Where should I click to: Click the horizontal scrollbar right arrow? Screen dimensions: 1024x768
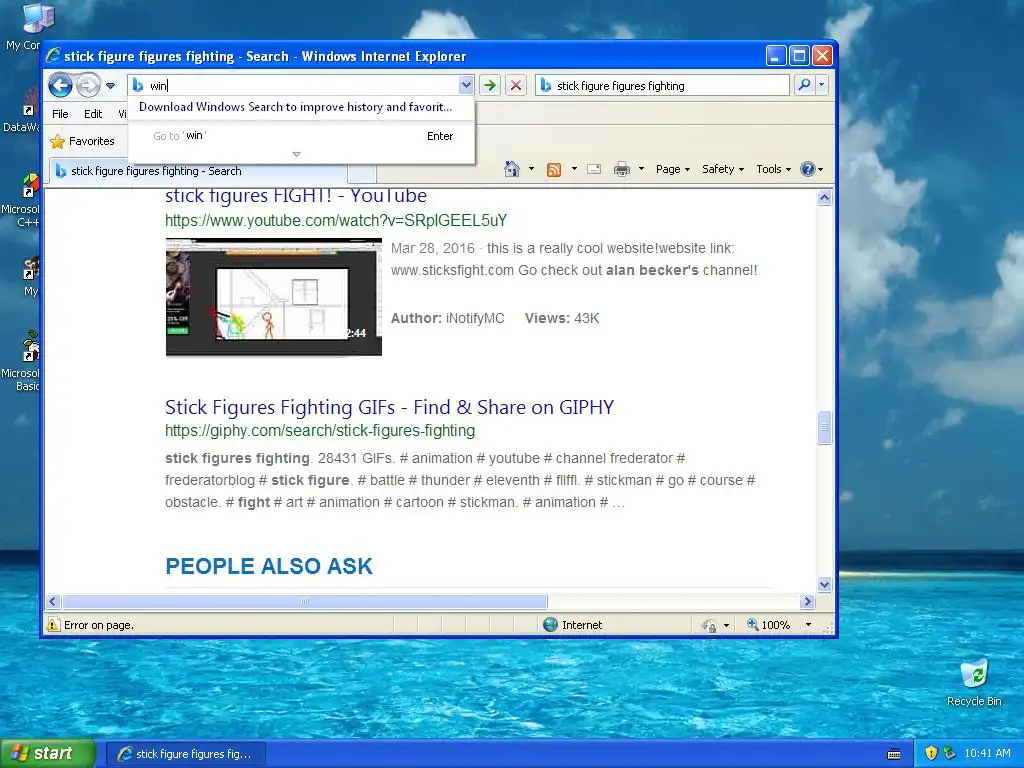807,601
